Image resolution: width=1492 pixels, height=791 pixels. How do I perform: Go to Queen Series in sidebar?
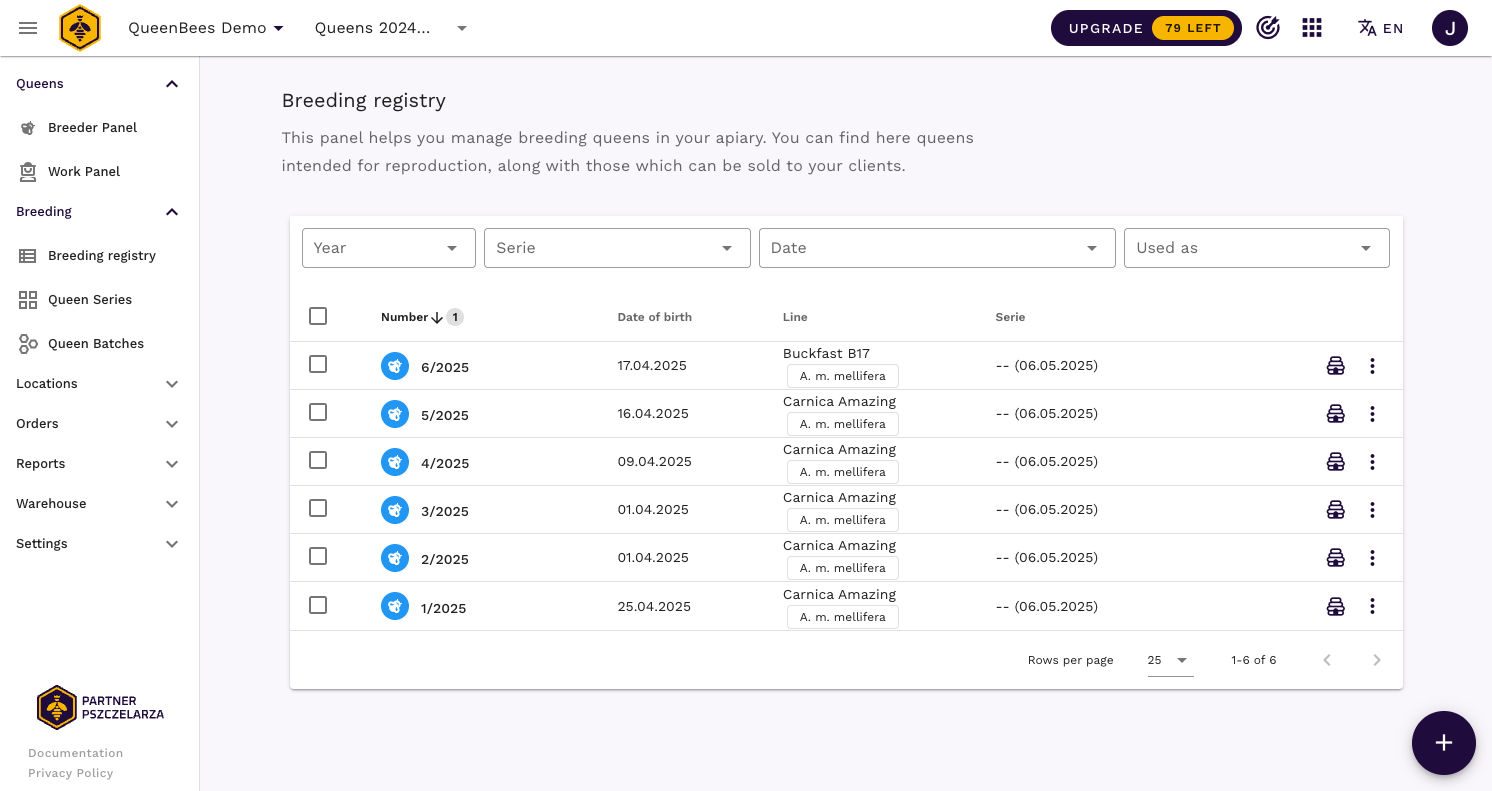coord(90,300)
